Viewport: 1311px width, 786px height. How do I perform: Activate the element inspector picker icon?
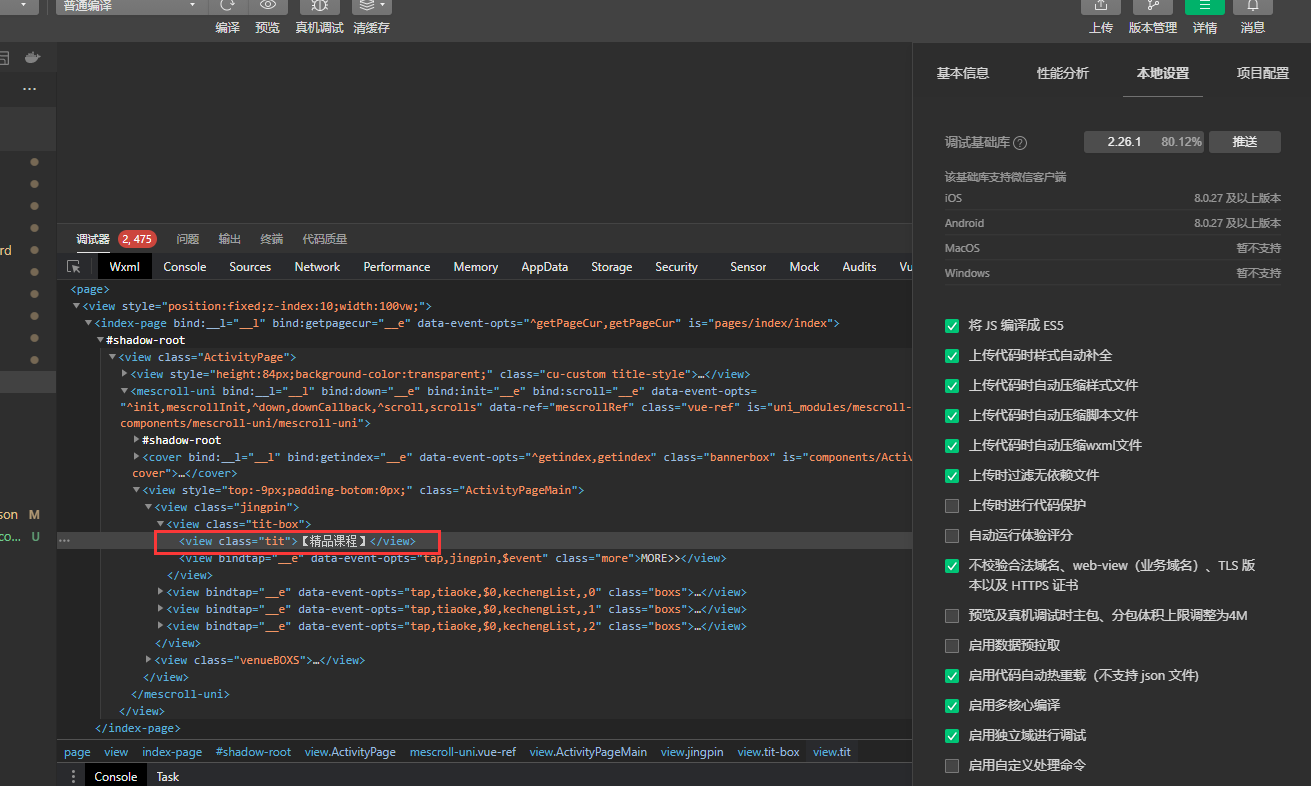[x=73, y=267]
